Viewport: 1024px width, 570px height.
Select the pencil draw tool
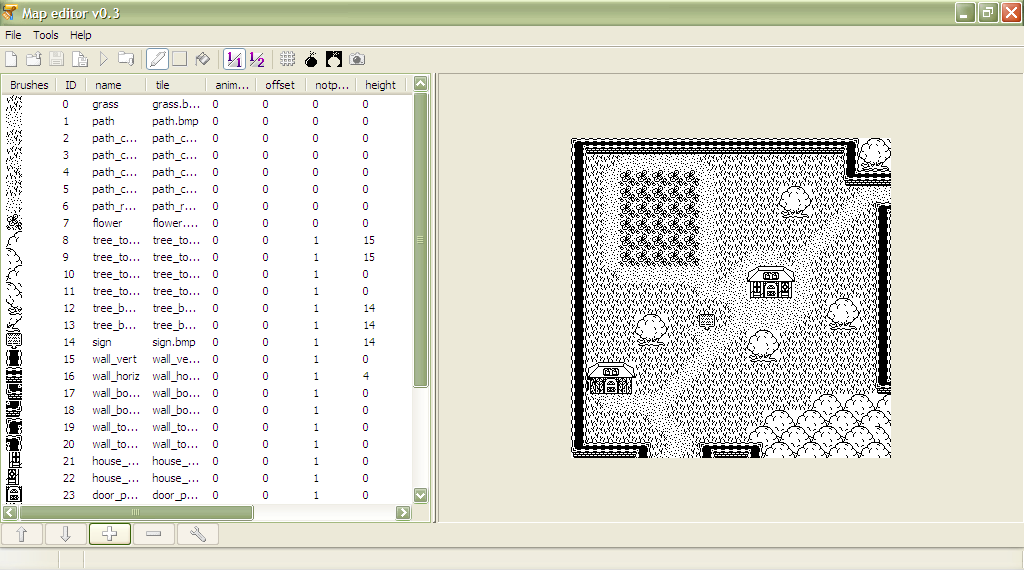coord(157,59)
